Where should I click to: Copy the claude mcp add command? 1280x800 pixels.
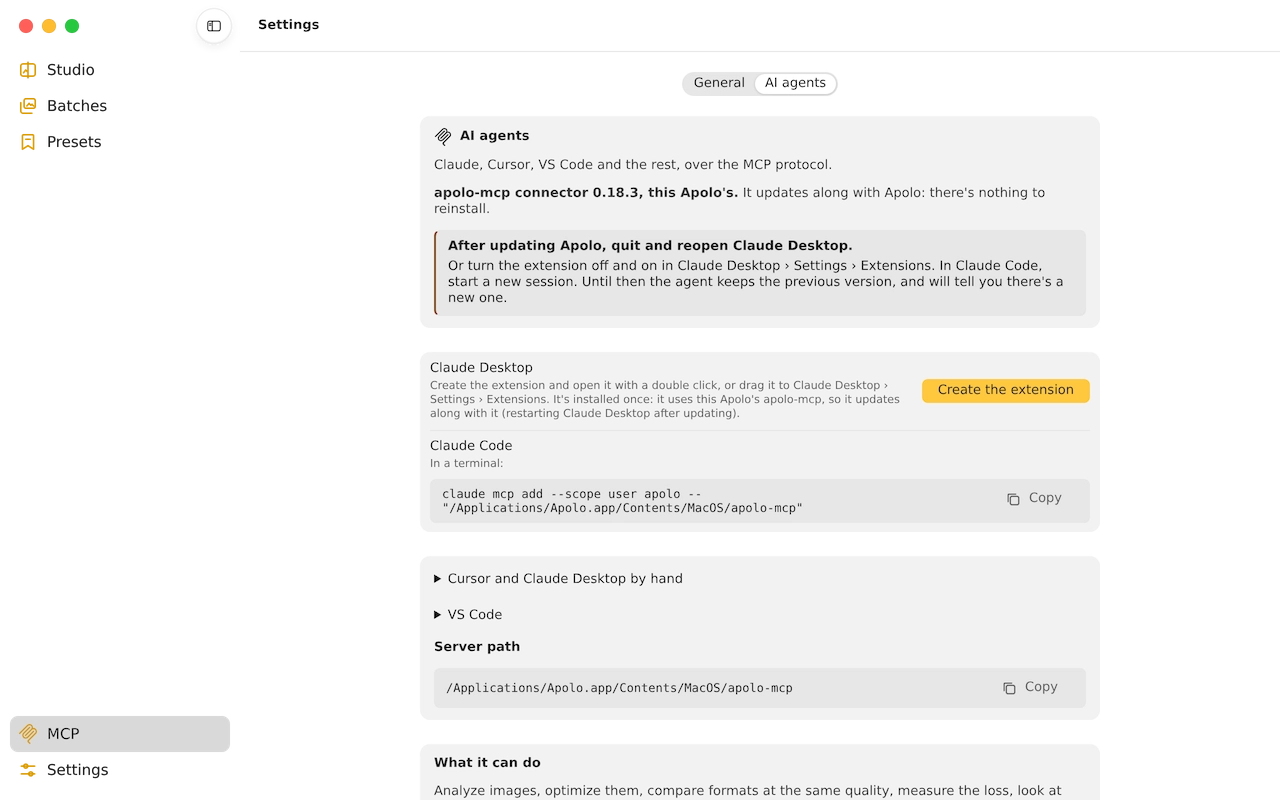coord(1034,498)
